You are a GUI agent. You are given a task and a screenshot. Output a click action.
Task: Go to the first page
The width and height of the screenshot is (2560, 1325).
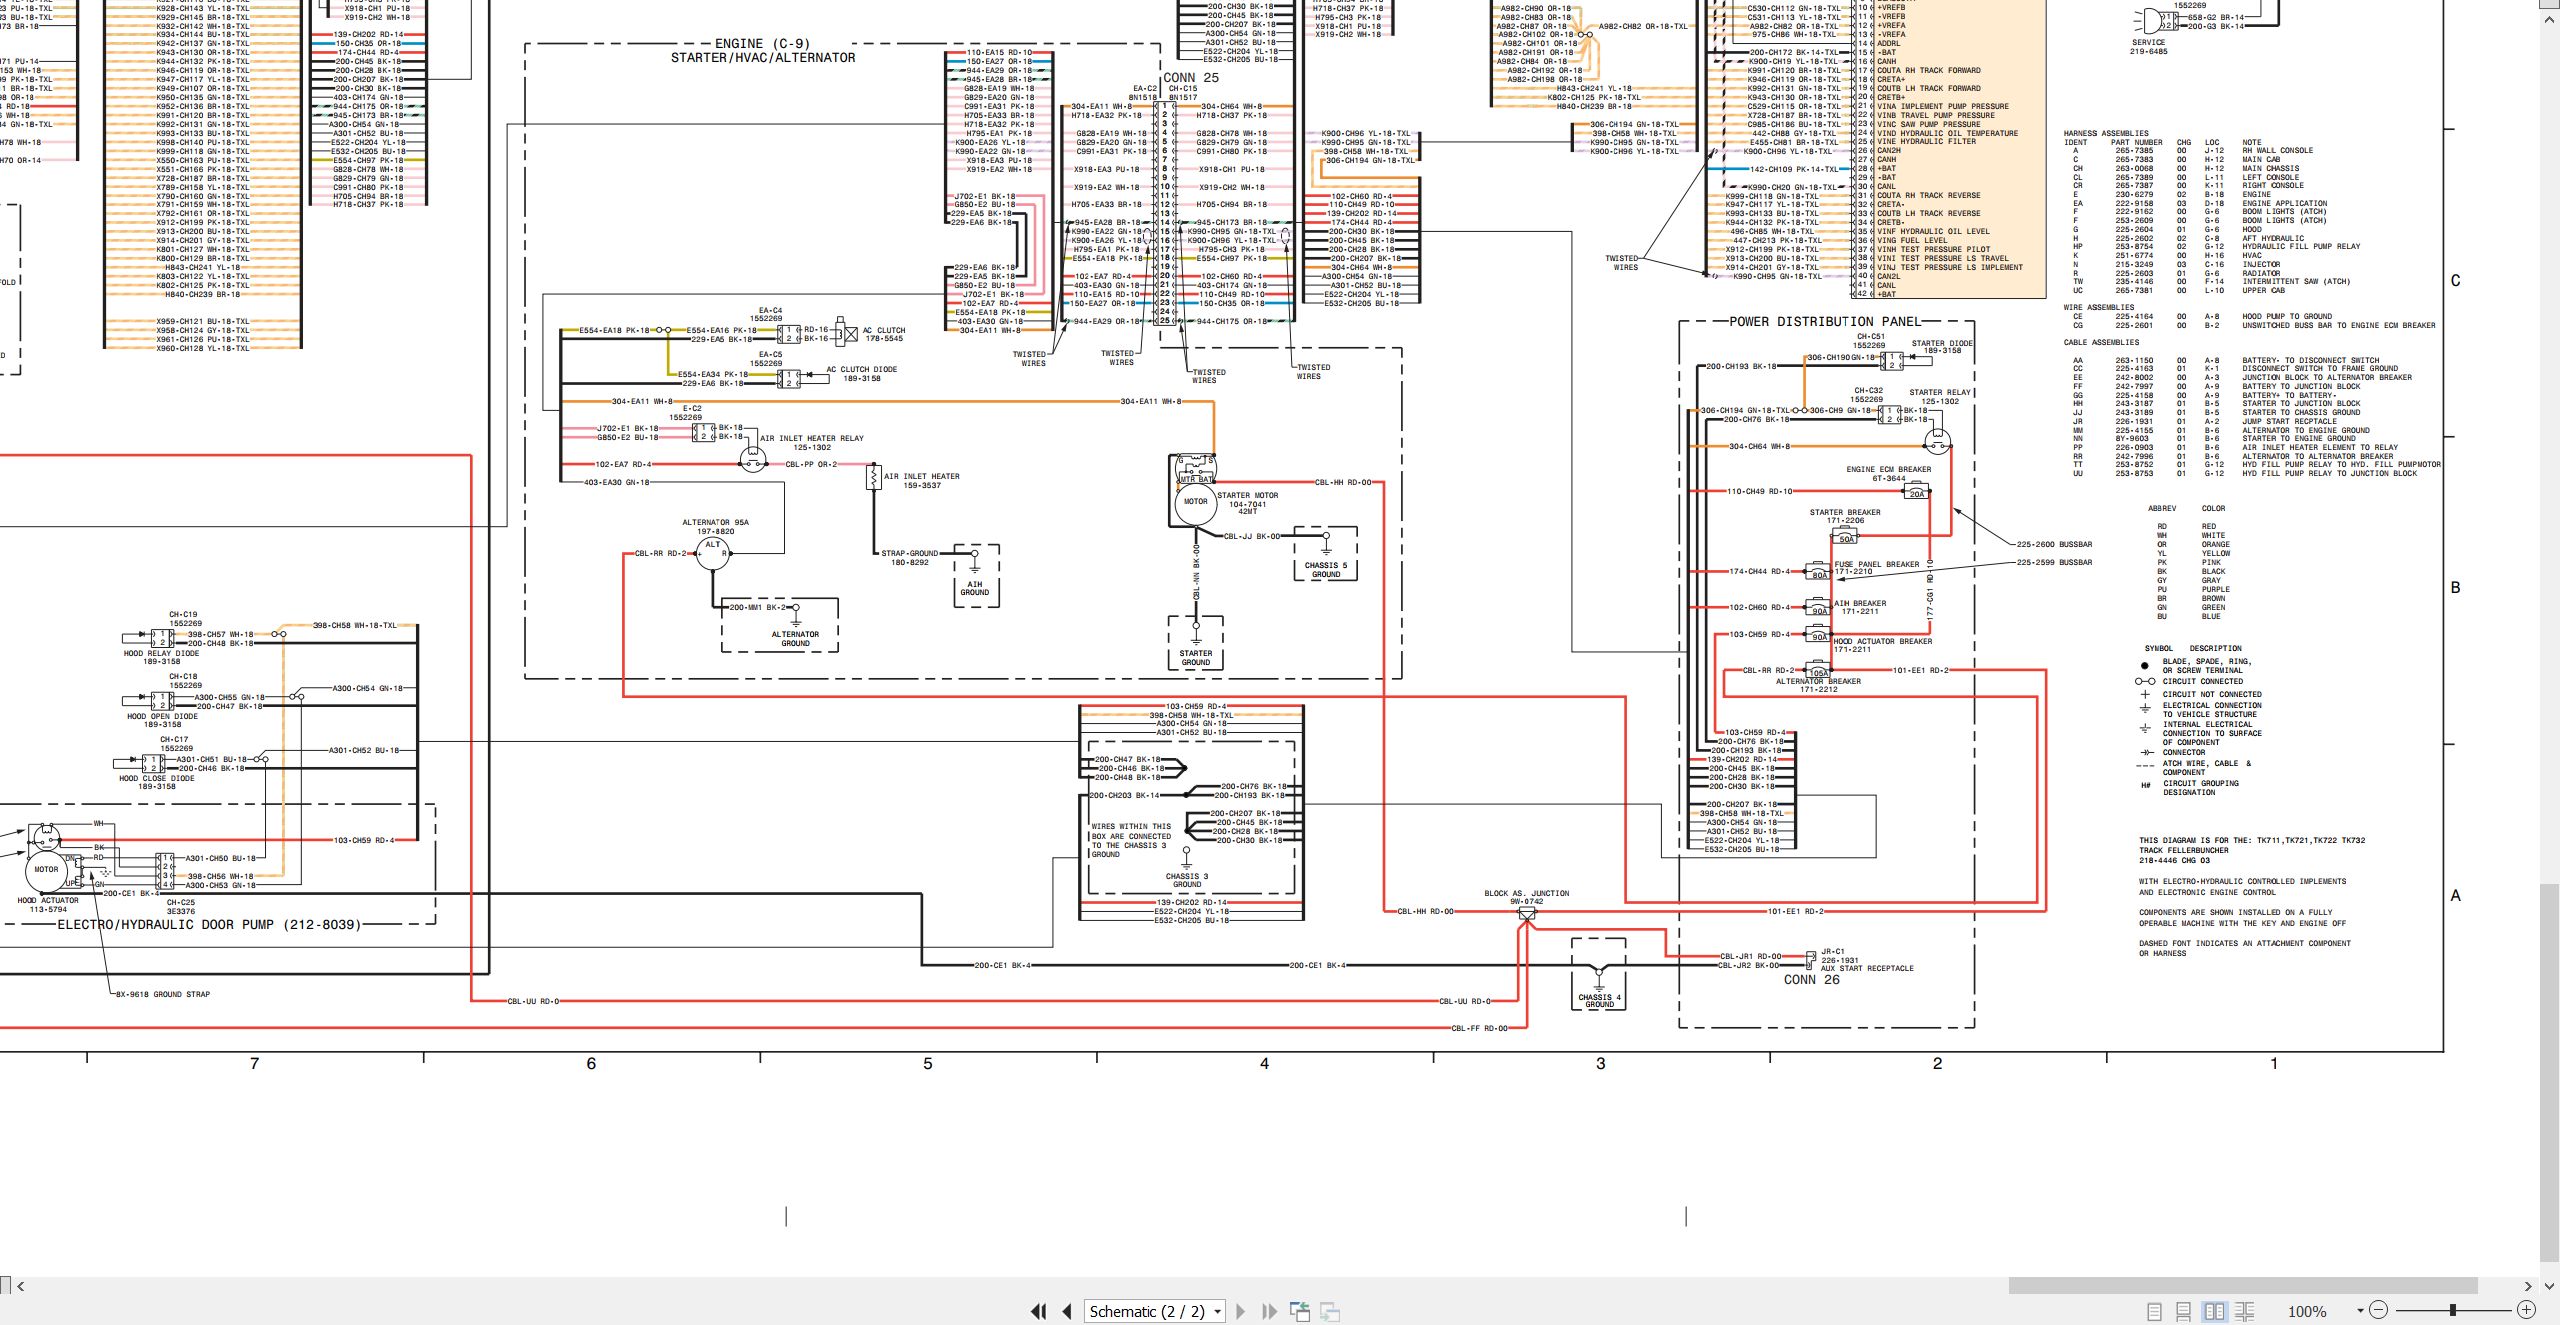point(1039,1311)
